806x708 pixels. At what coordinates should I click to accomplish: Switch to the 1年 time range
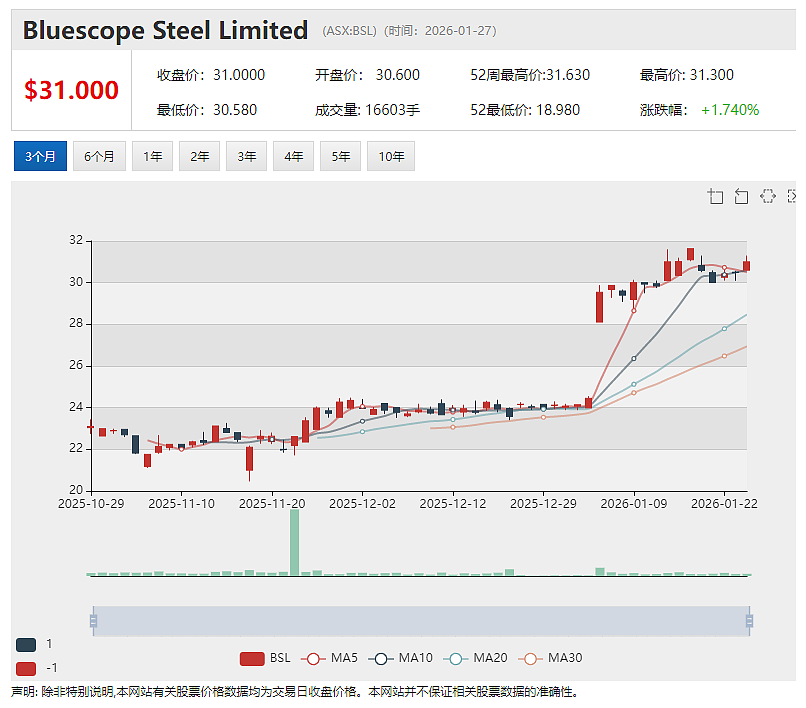click(152, 156)
